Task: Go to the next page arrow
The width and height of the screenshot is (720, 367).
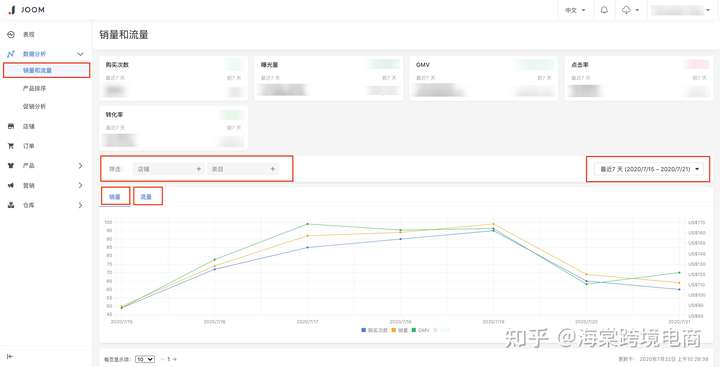Action: point(174,359)
